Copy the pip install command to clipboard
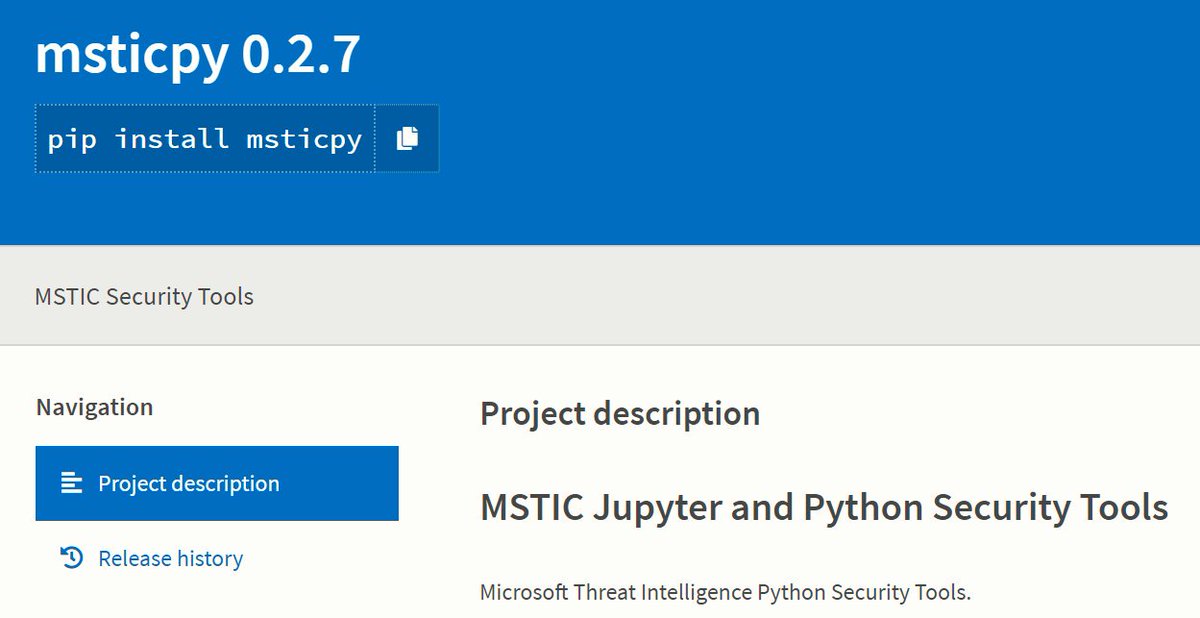This screenshot has height=618, width=1200. click(x=407, y=138)
